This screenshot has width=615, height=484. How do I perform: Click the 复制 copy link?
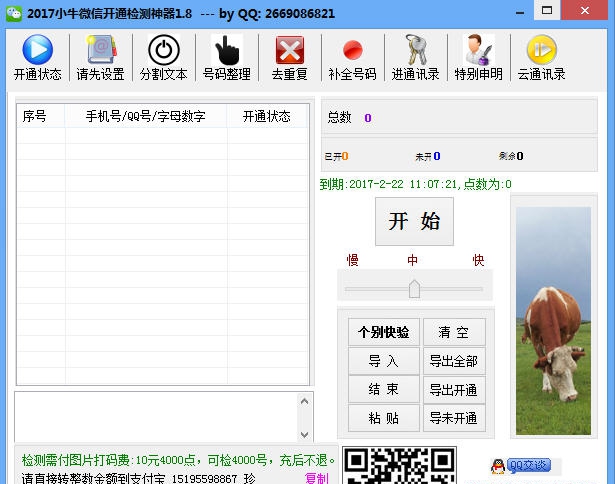tap(317, 479)
